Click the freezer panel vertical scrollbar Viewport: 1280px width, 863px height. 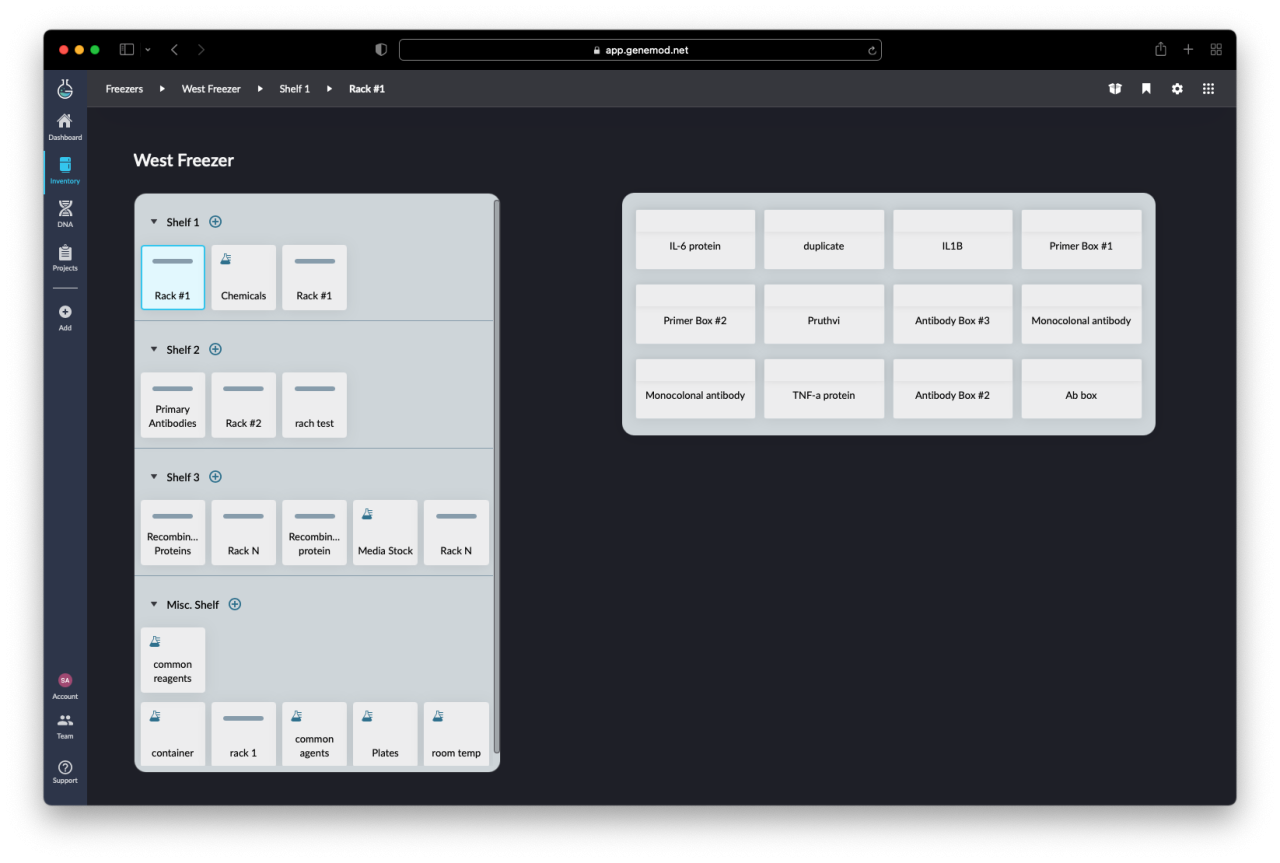click(496, 475)
